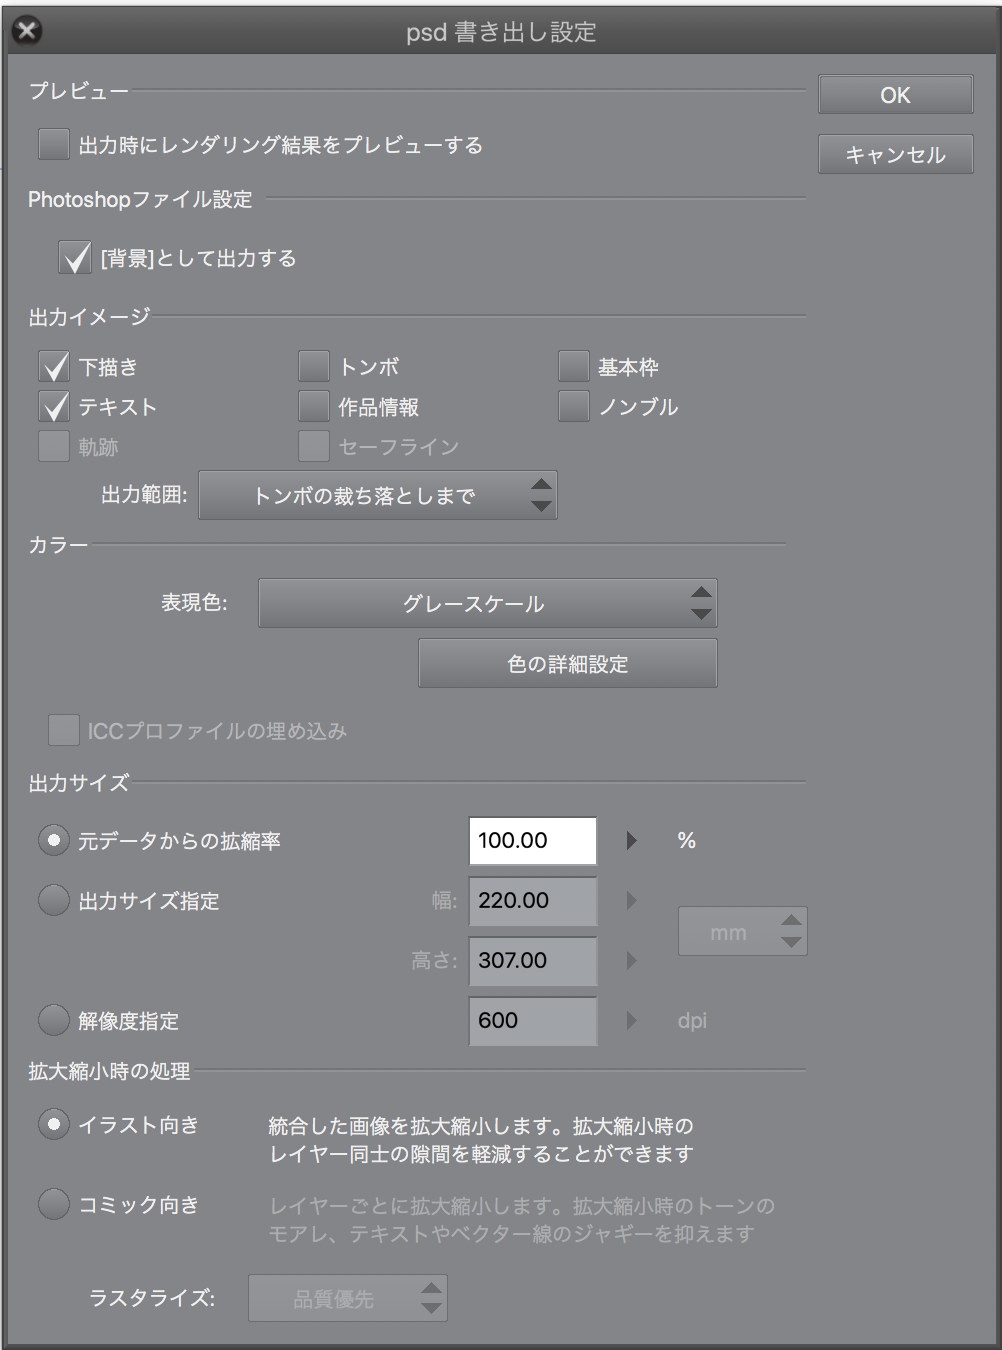This screenshot has height=1350, width=1002.
Task: Open the 表現色 grayscale dropdown
Action: (488, 603)
